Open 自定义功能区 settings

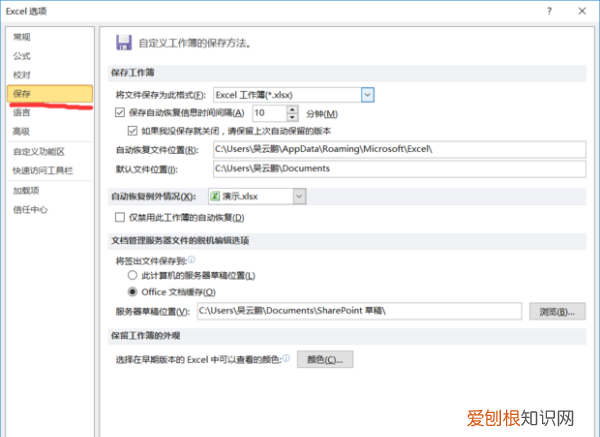pos(39,152)
